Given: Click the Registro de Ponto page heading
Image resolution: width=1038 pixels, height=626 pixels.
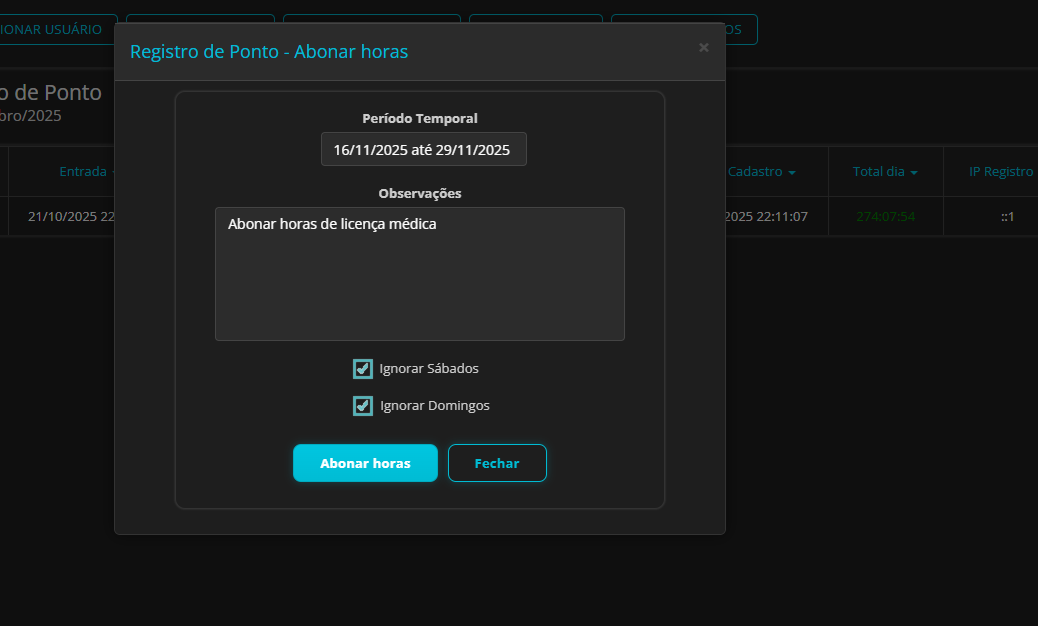Looking at the screenshot, I should click(52, 92).
